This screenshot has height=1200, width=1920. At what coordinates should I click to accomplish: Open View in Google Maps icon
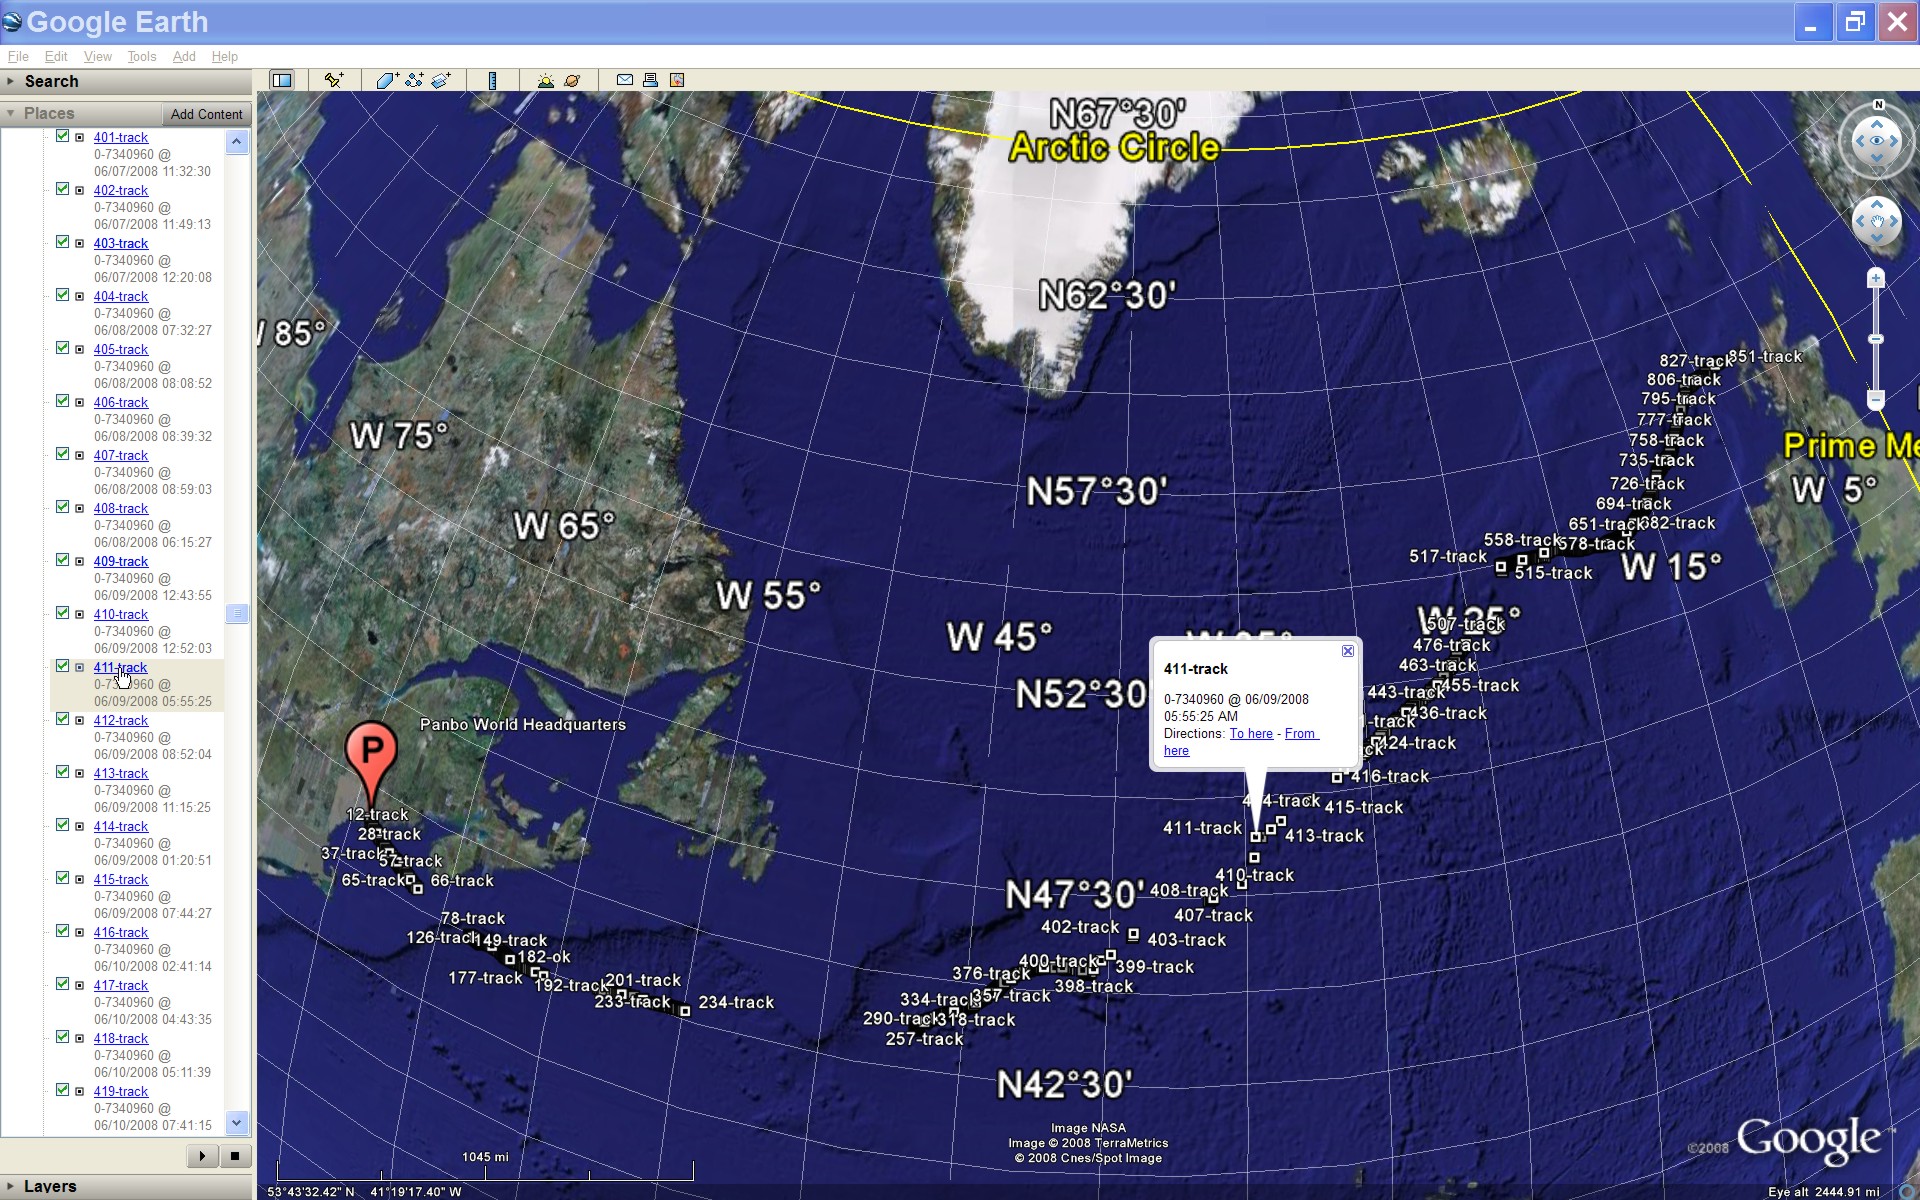[x=677, y=80]
